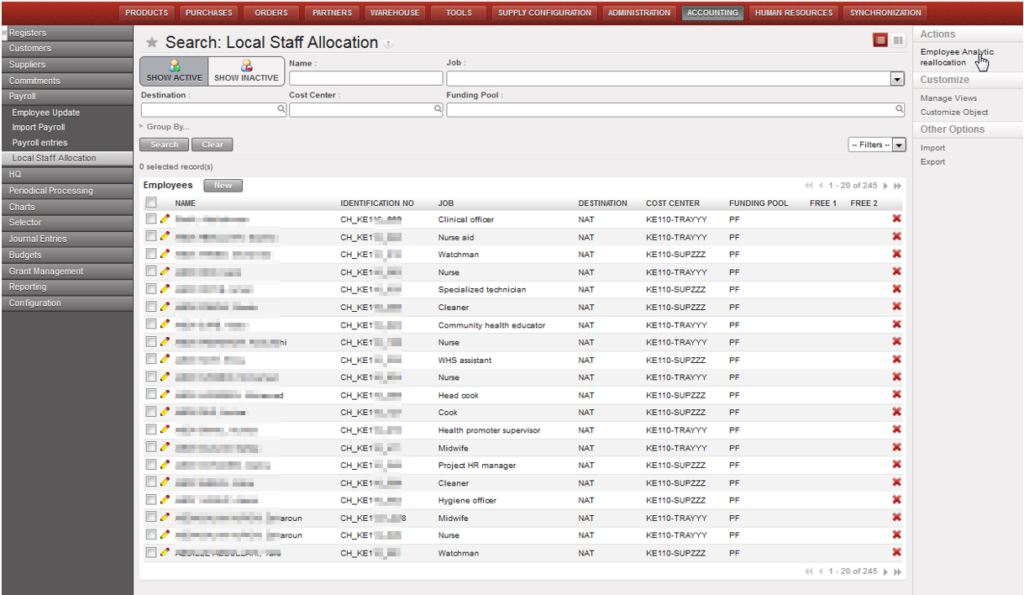Jump to last page of employee records

pos(898,186)
